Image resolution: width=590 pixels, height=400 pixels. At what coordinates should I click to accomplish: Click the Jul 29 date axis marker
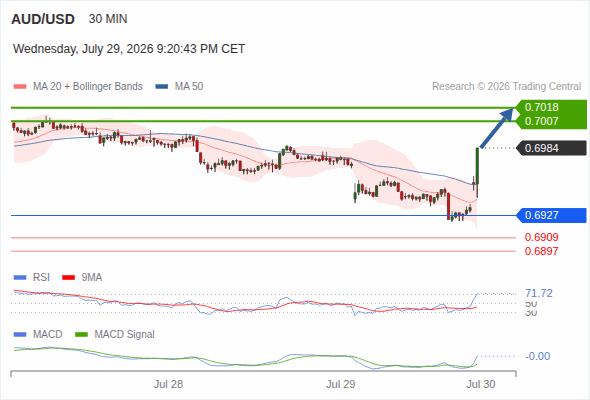(x=341, y=384)
